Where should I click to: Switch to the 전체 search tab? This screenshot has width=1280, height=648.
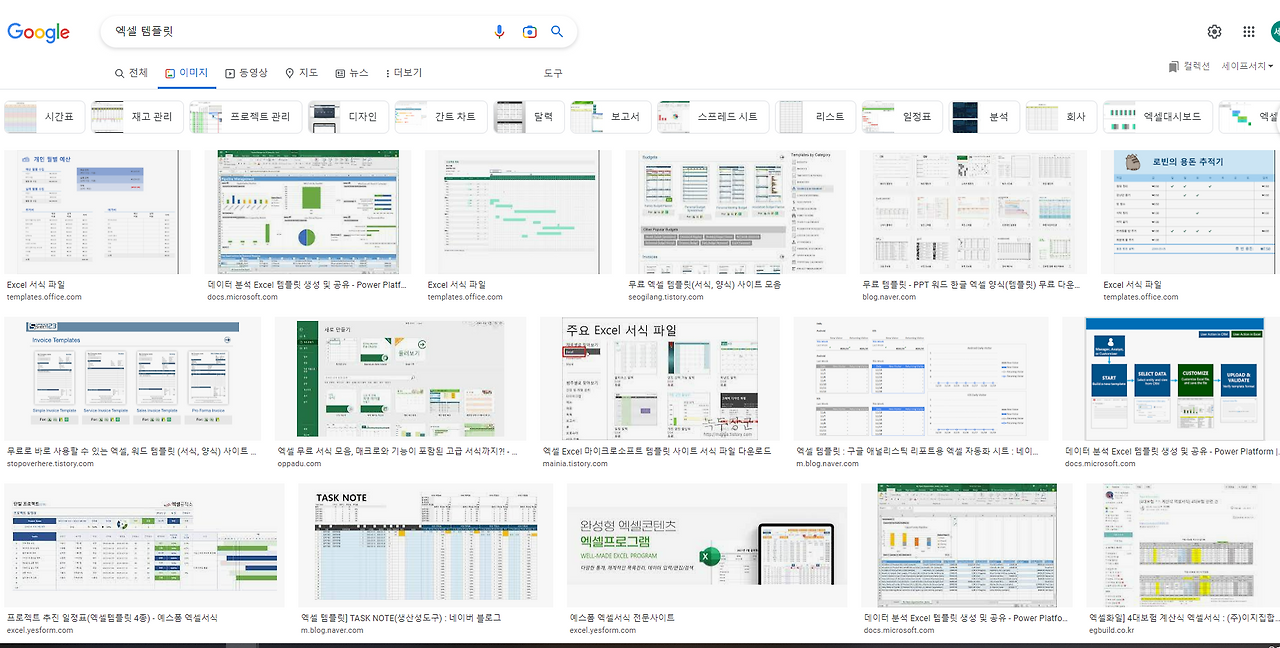click(135, 72)
